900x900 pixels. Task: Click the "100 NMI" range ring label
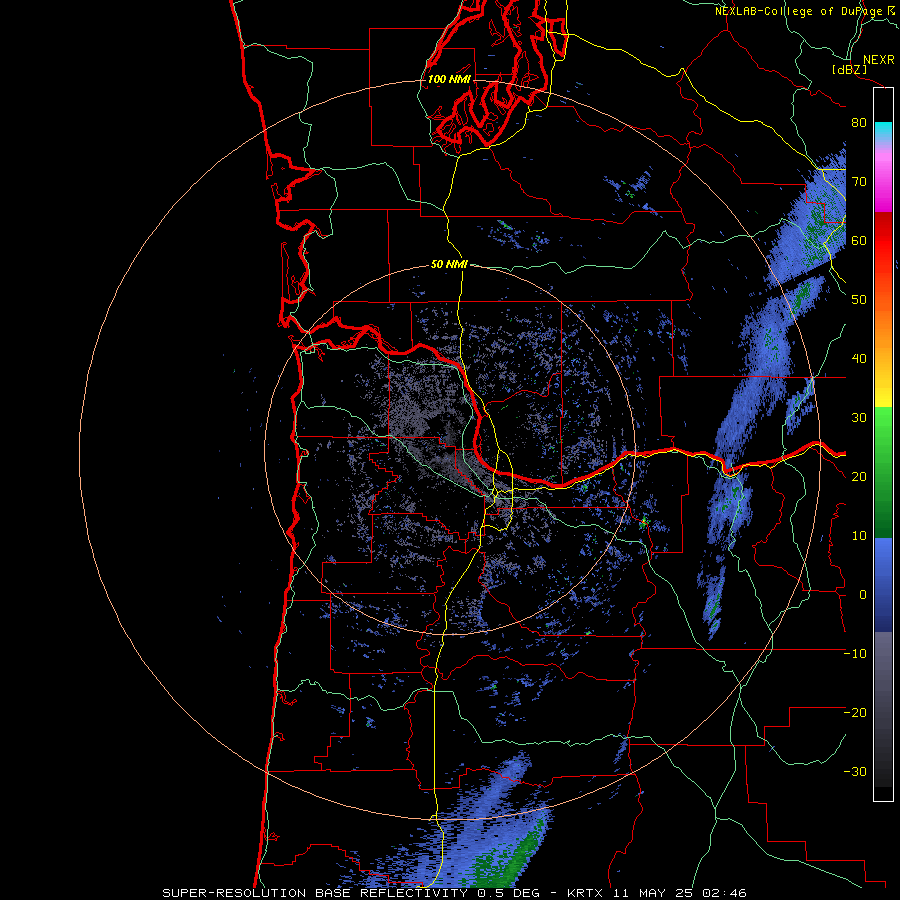pyautogui.click(x=449, y=79)
